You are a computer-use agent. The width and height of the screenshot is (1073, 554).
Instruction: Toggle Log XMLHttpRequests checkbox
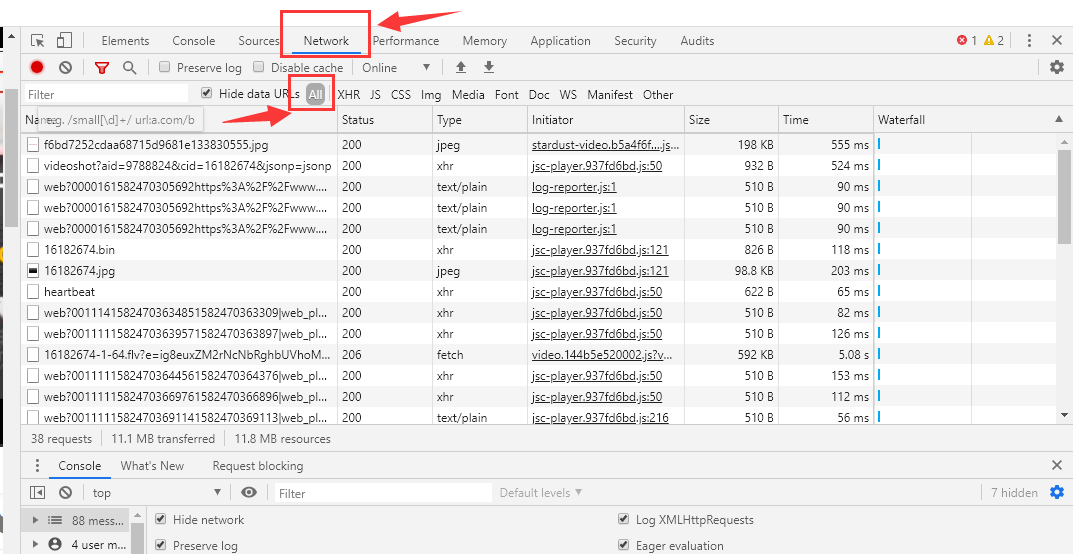pyautogui.click(x=623, y=519)
